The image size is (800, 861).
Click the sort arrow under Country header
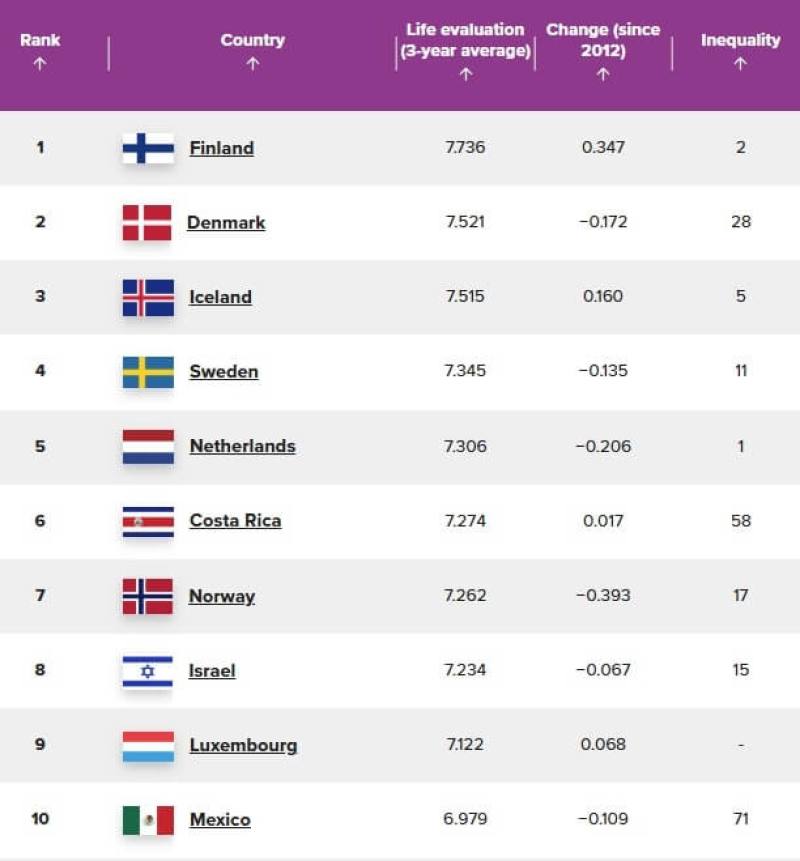(253, 62)
